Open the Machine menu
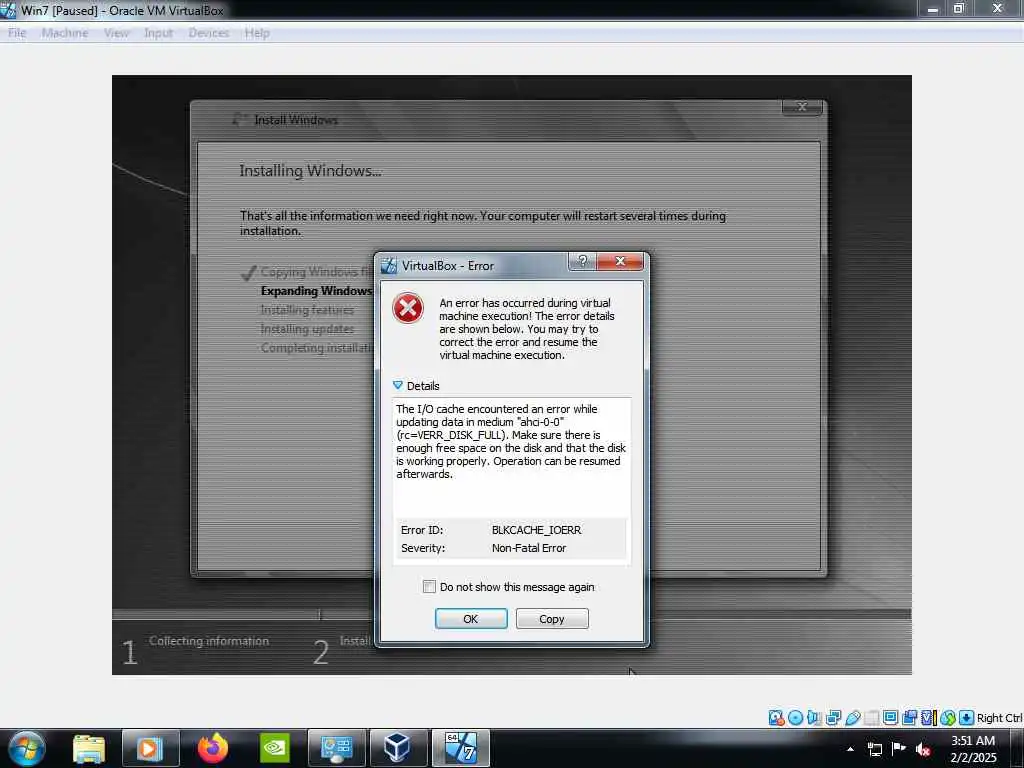 (65, 33)
